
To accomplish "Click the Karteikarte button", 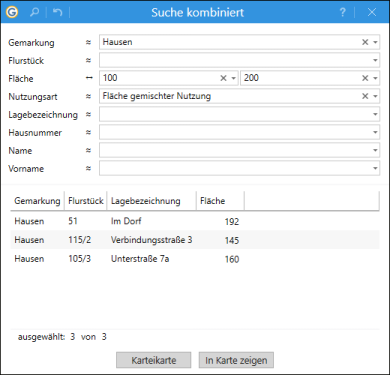I will click(x=154, y=360).
